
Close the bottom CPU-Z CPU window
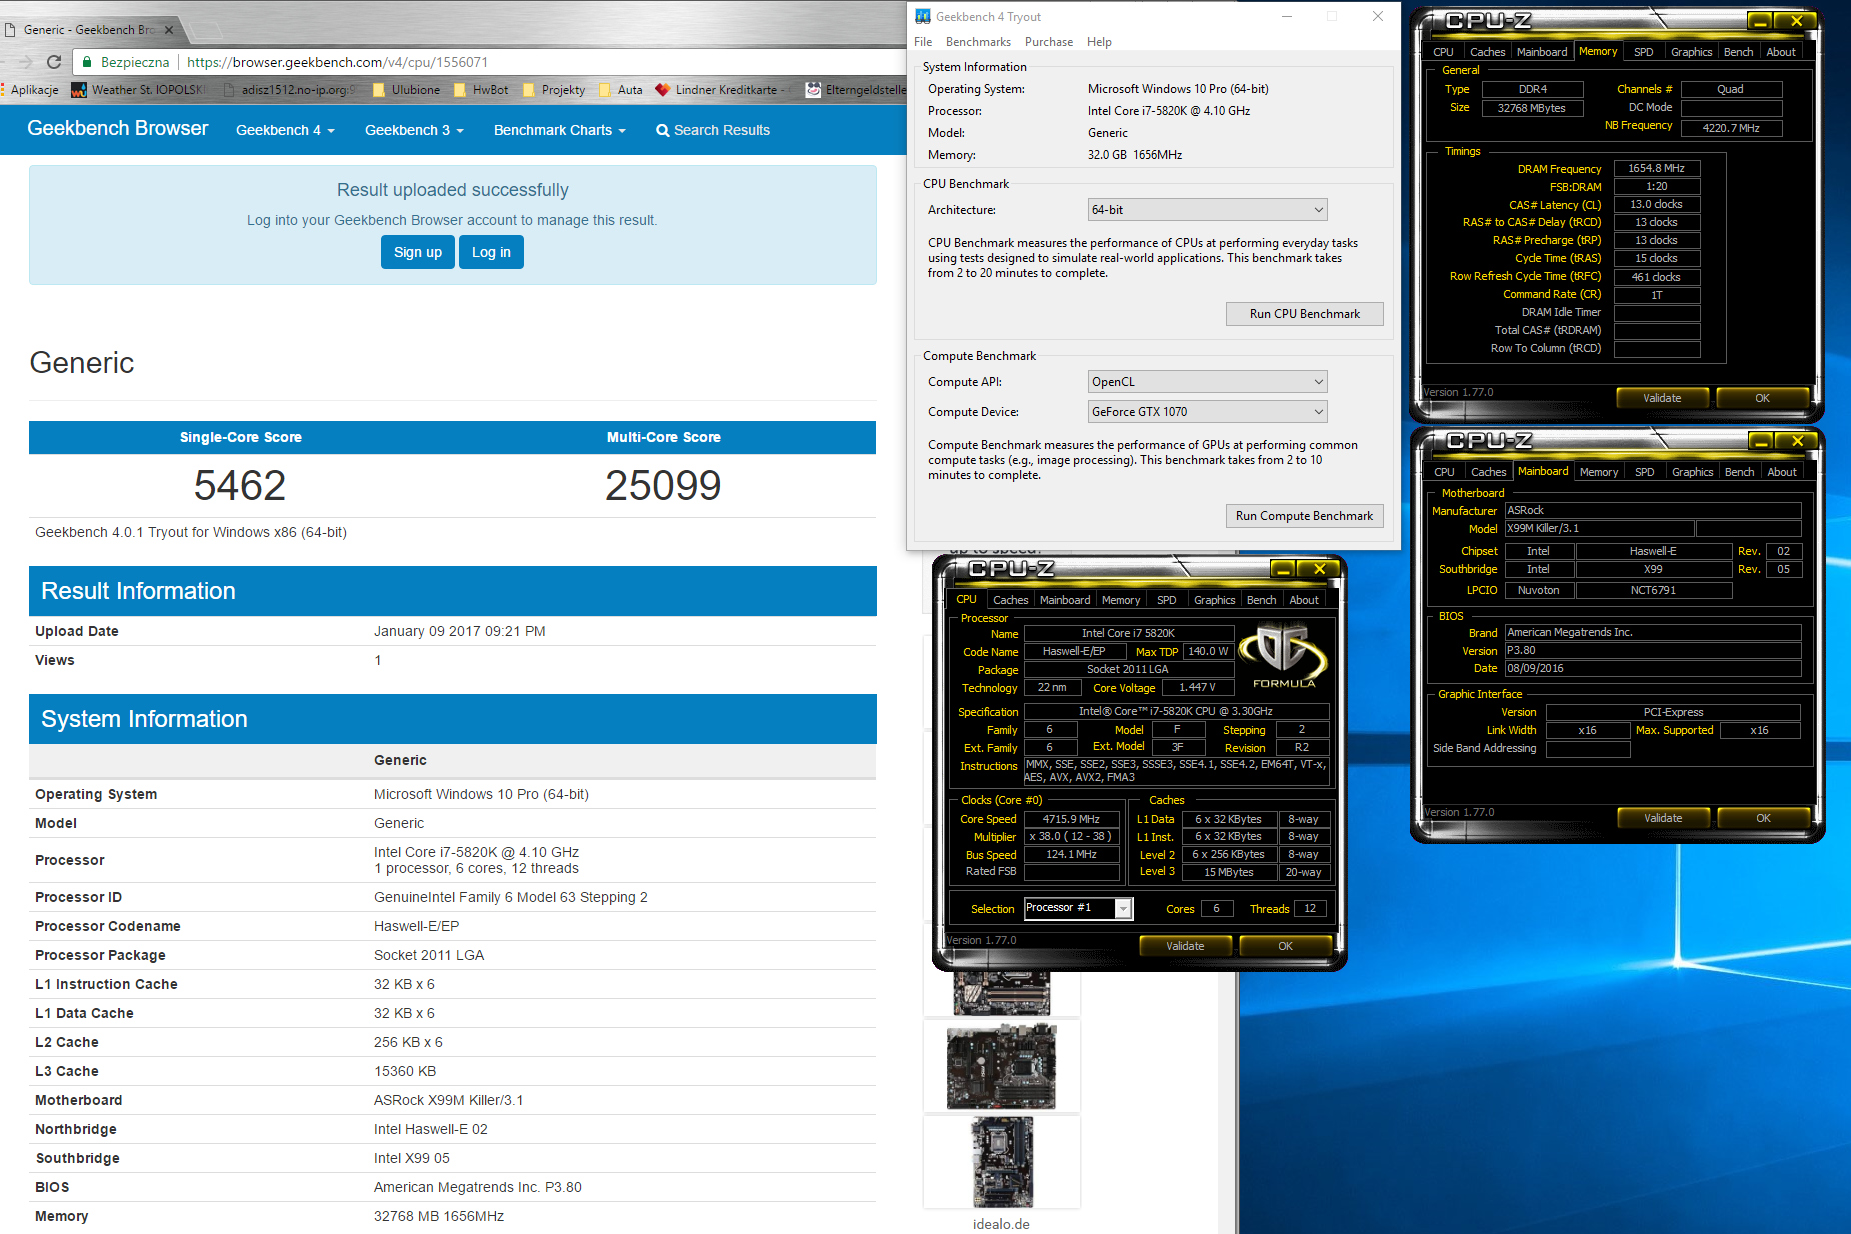coord(1320,569)
